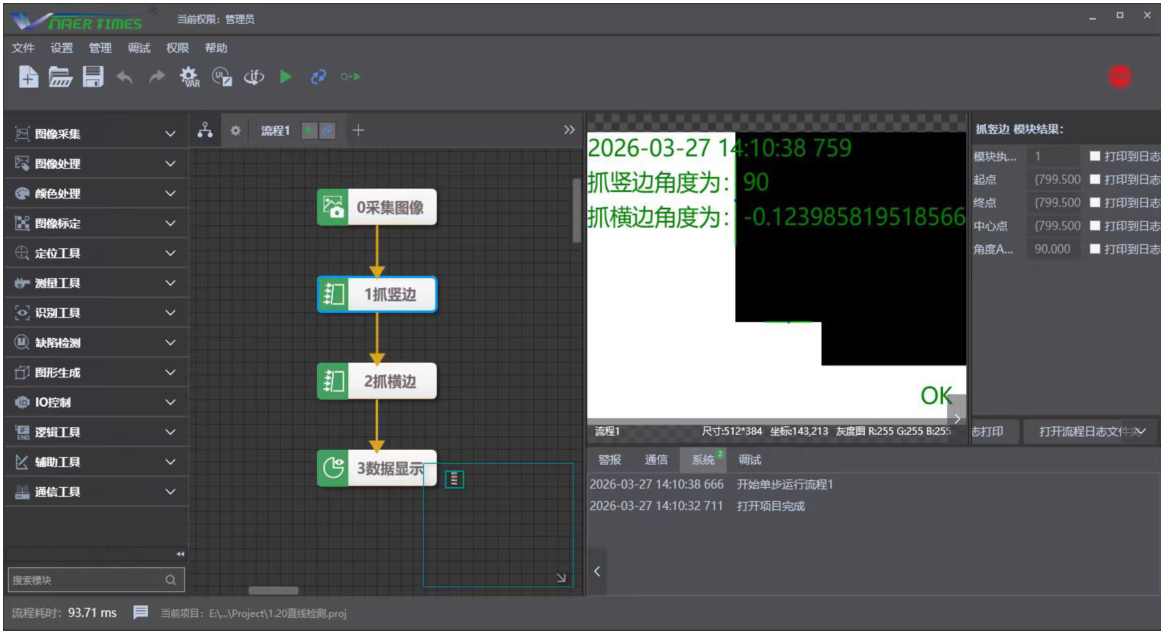Screen dimensions: 1166x636
Task: Open project folder icon in toolbar
Action: pyautogui.click(x=60, y=77)
